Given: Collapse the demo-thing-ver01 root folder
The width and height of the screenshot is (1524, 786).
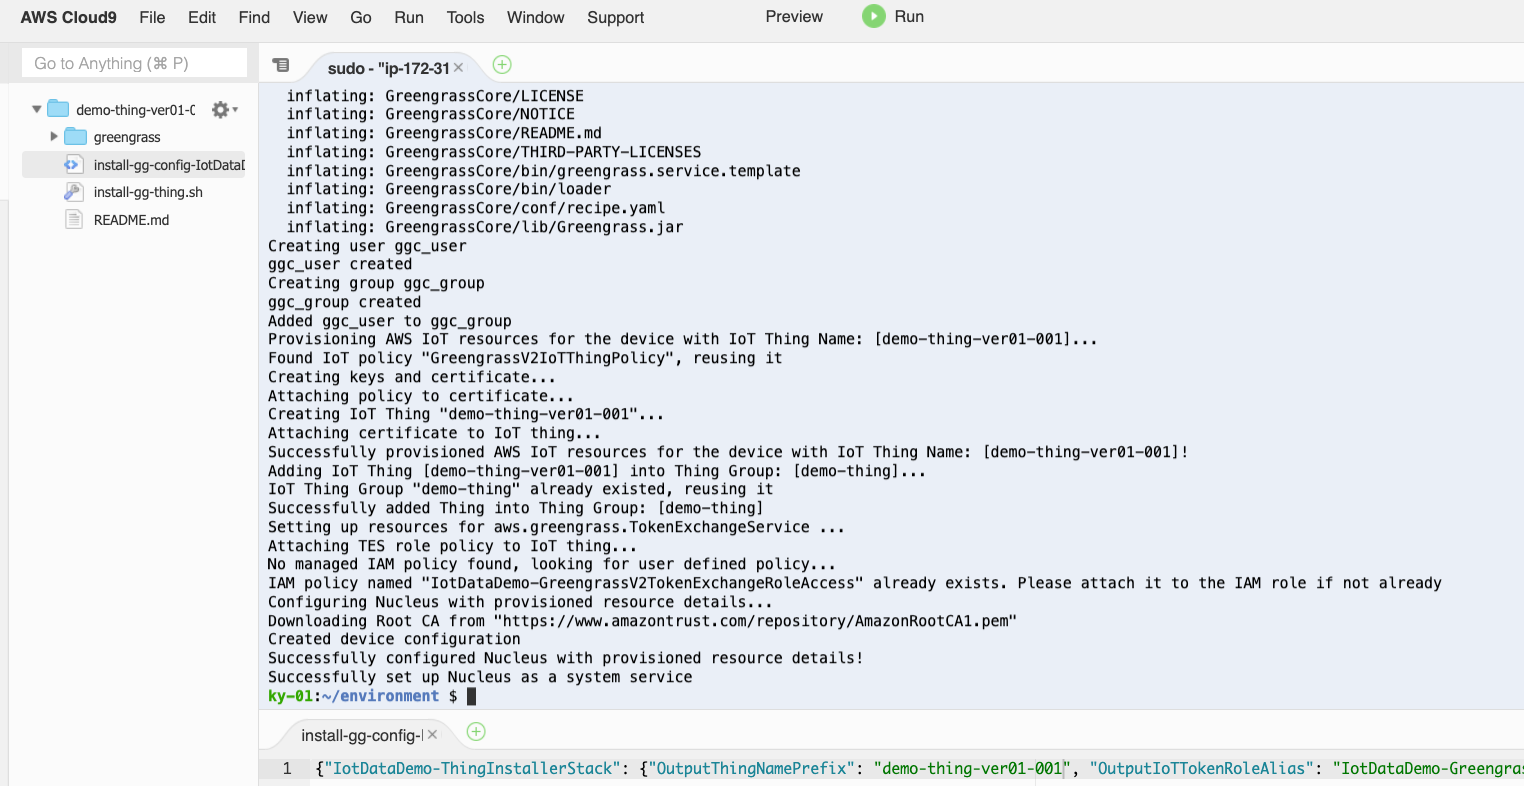Looking at the screenshot, I should tap(37, 109).
